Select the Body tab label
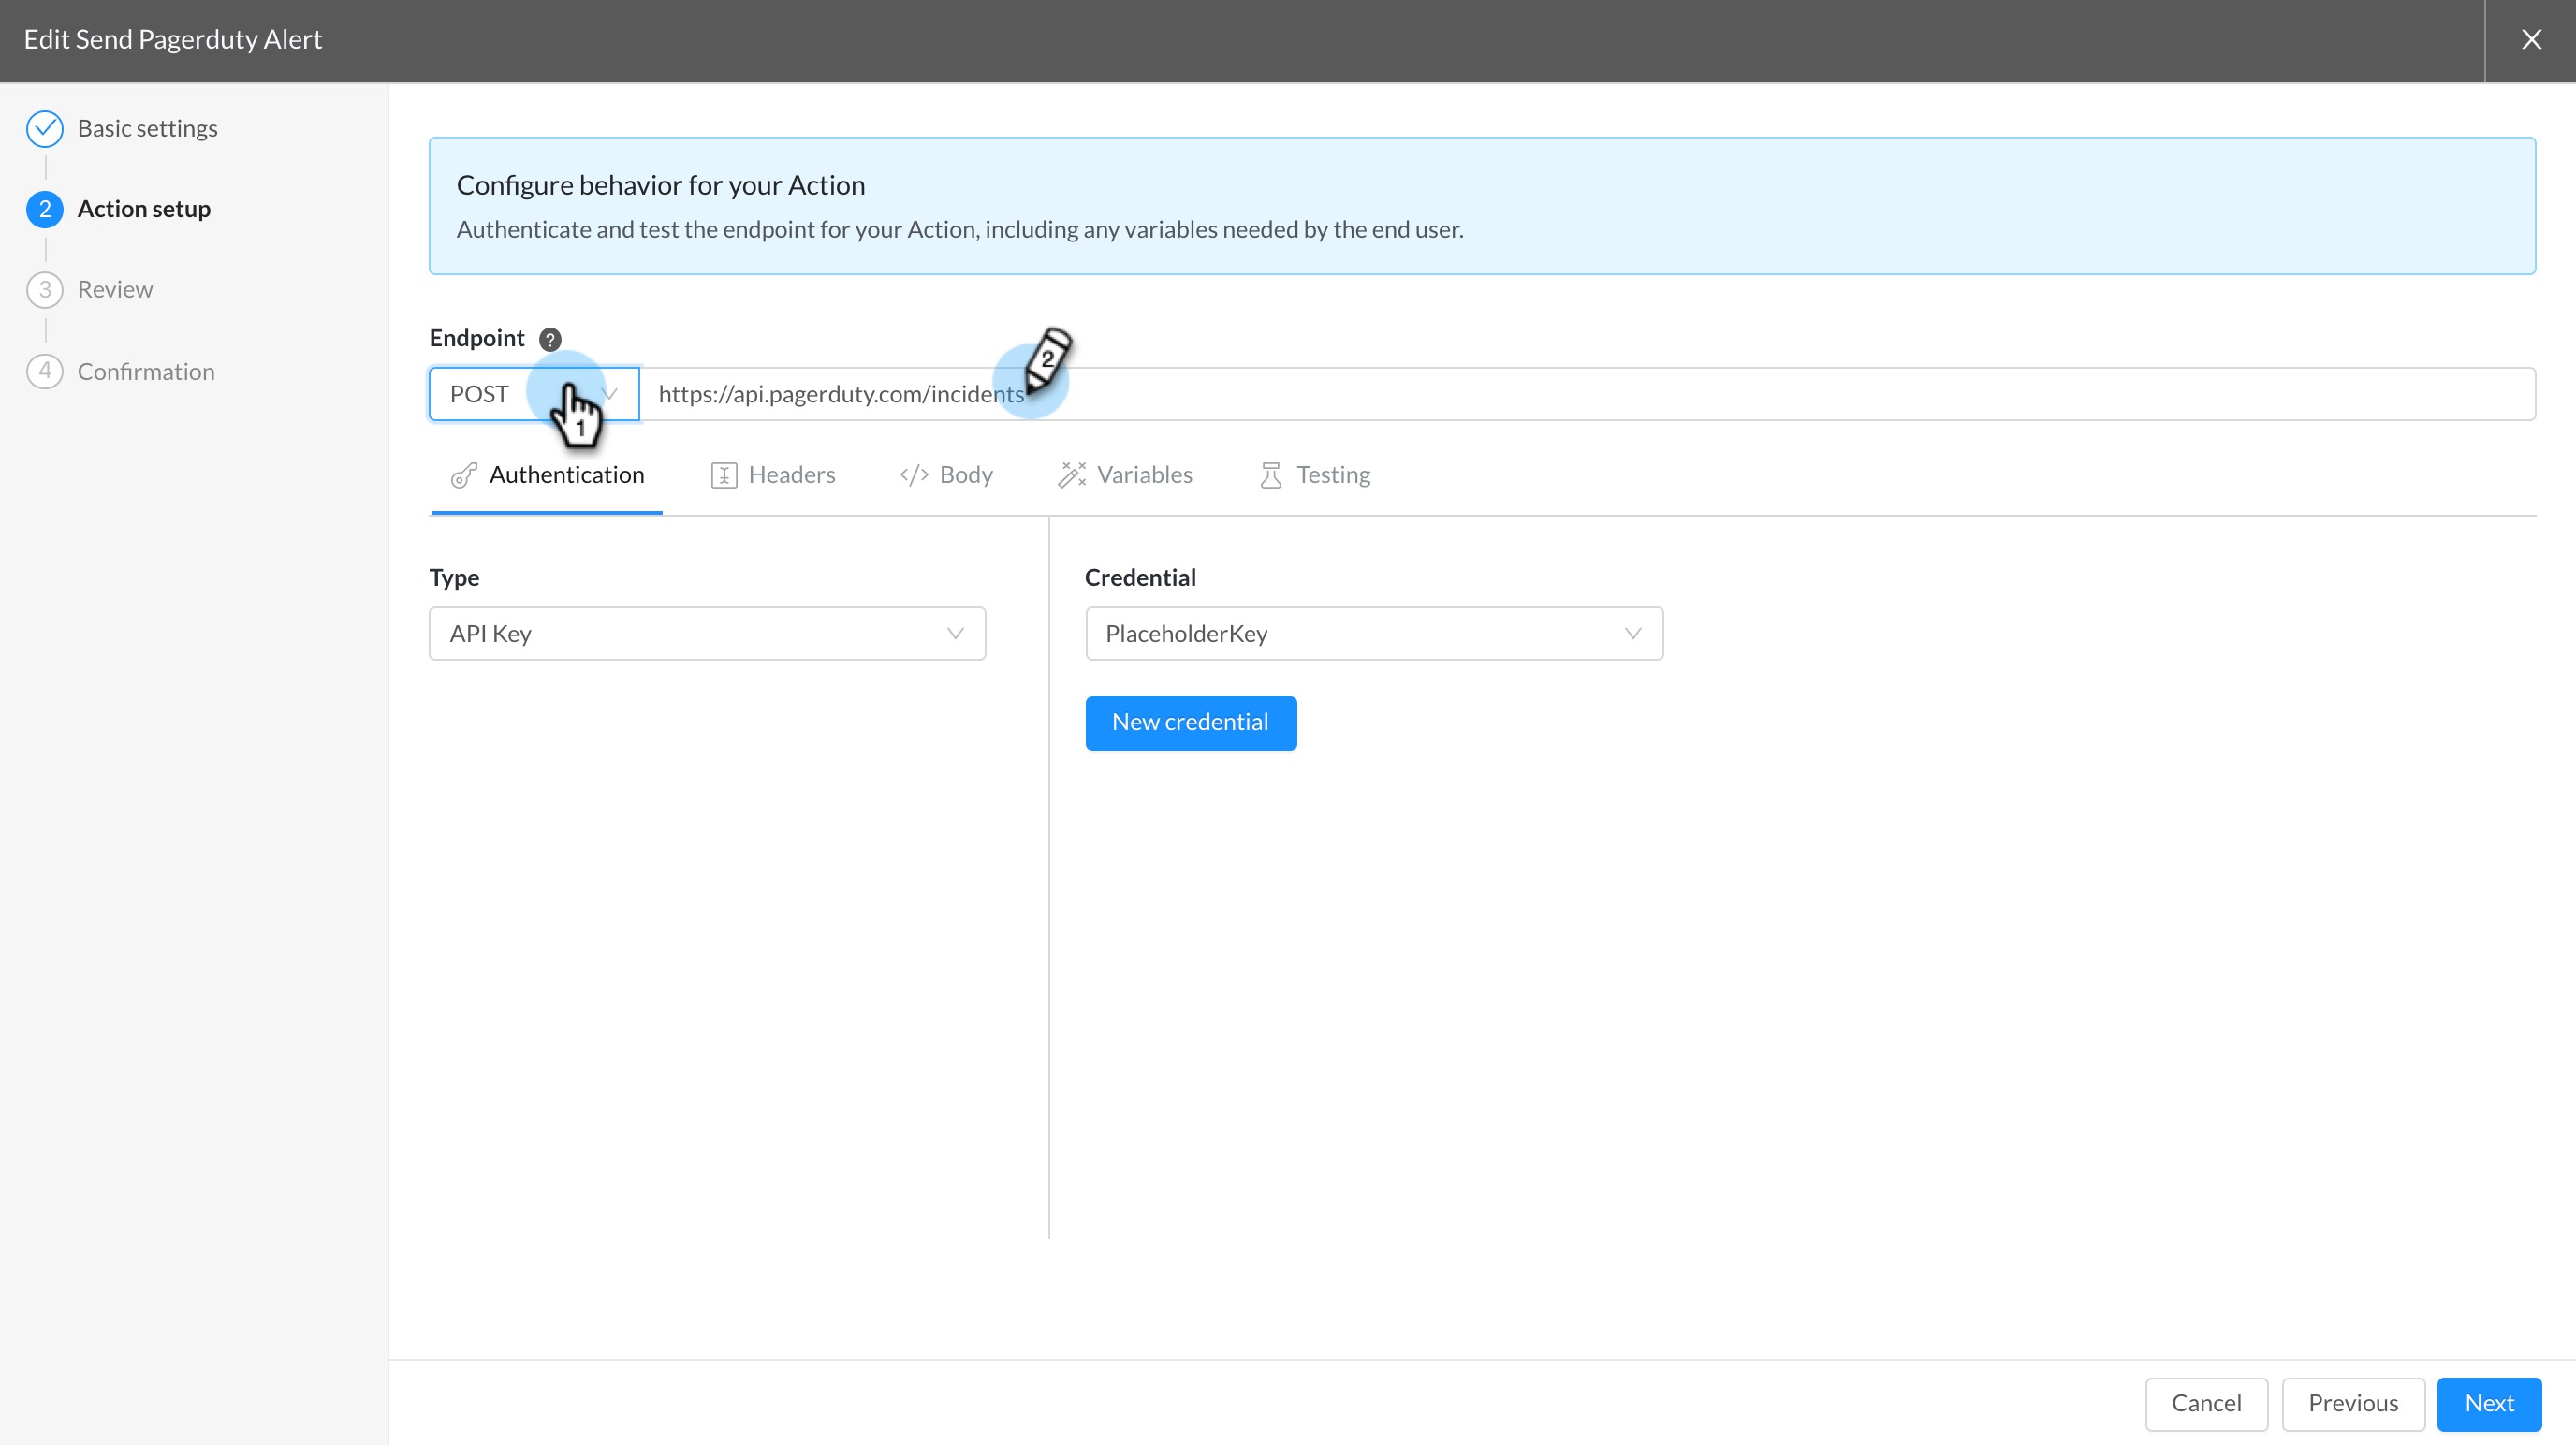 (x=966, y=475)
